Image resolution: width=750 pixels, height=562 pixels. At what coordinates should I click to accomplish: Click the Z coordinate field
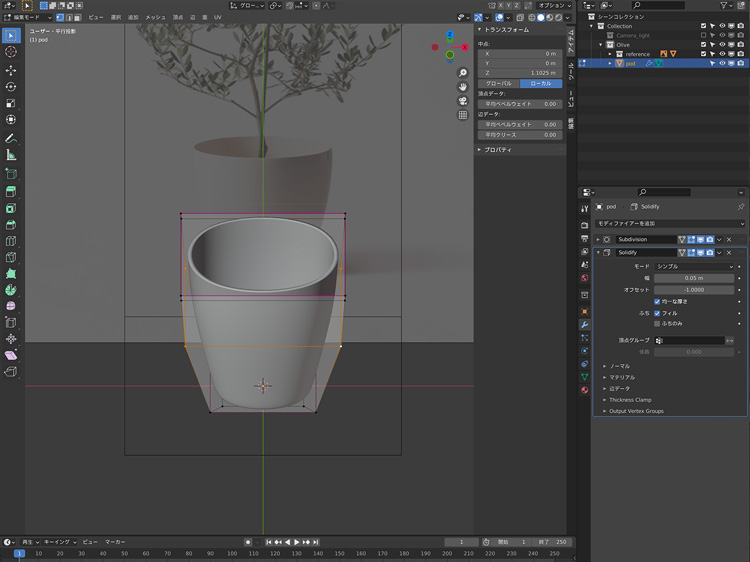(x=521, y=73)
